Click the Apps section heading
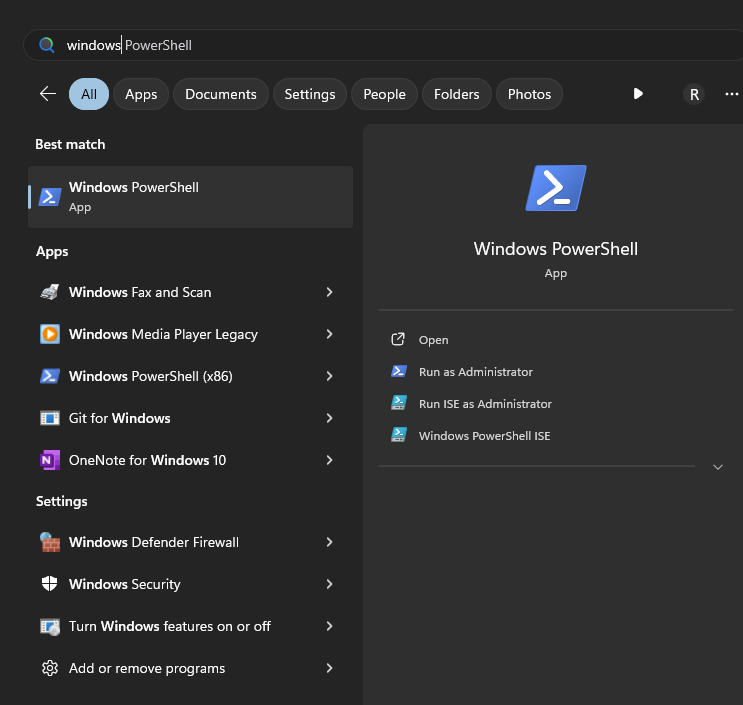The image size is (743, 705). pos(52,252)
